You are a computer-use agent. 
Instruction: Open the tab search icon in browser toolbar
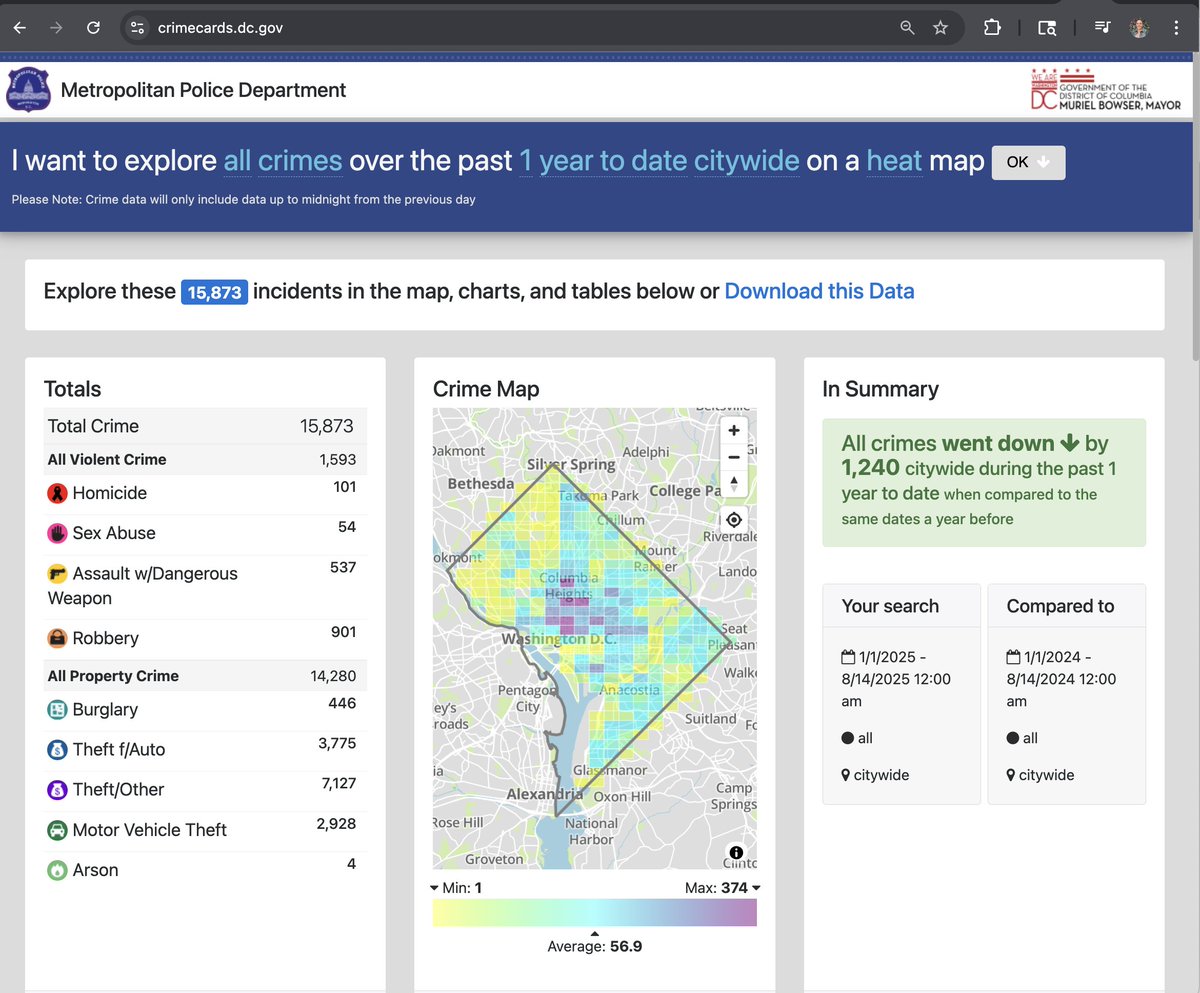pos(1047,28)
